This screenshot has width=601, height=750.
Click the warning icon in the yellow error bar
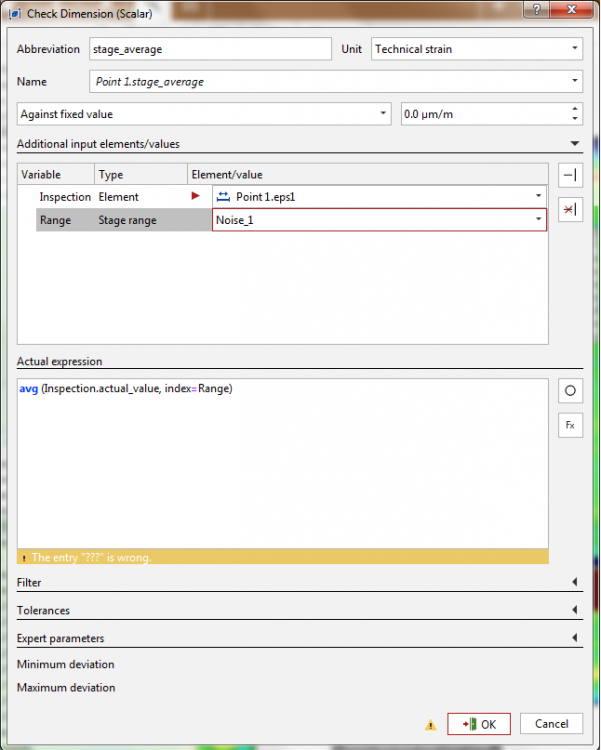(x=24, y=558)
